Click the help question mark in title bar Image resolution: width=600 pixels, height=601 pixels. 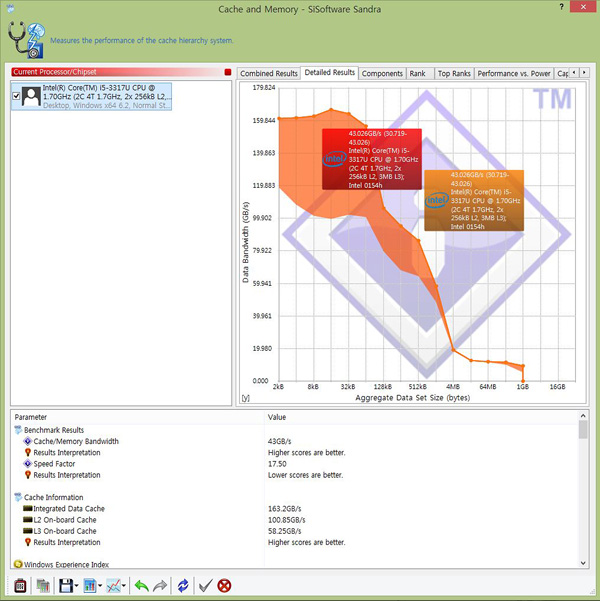[561, 7]
